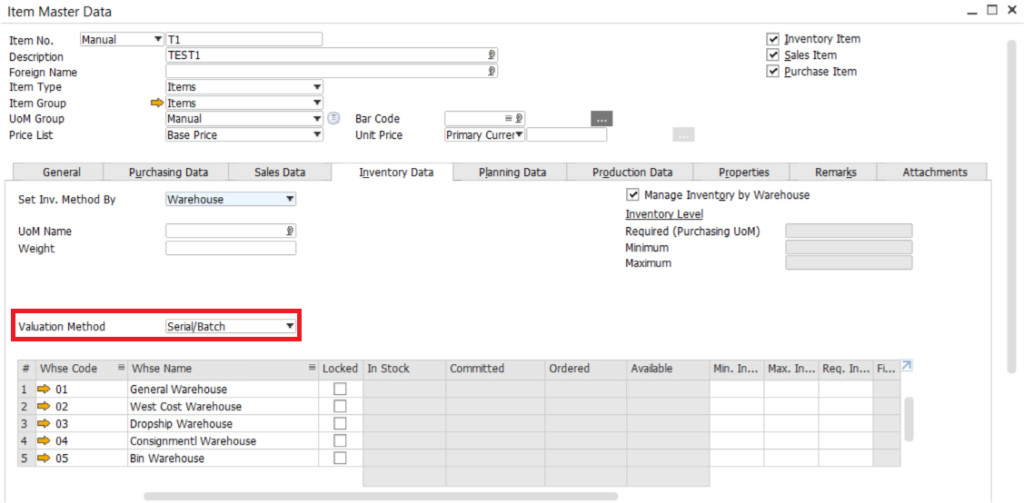Click Whse Code column menu icon
The height and width of the screenshot is (503, 1024).
click(x=121, y=368)
